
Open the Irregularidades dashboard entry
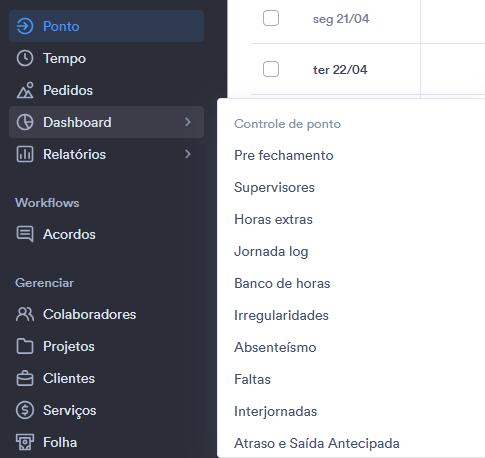[281, 316]
